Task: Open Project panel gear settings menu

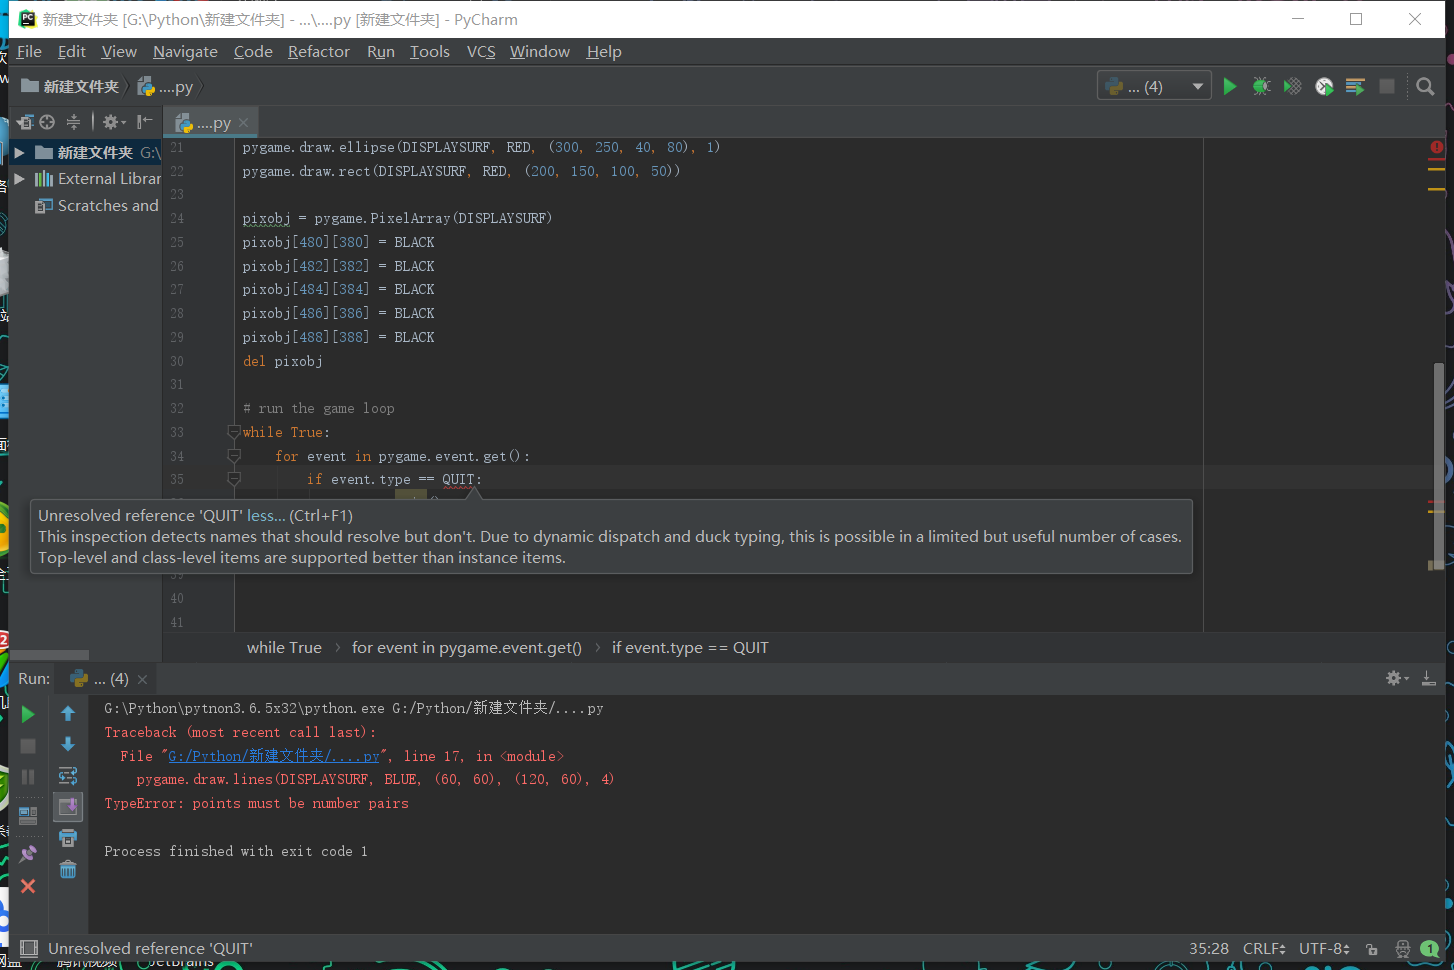Action: [x=113, y=122]
